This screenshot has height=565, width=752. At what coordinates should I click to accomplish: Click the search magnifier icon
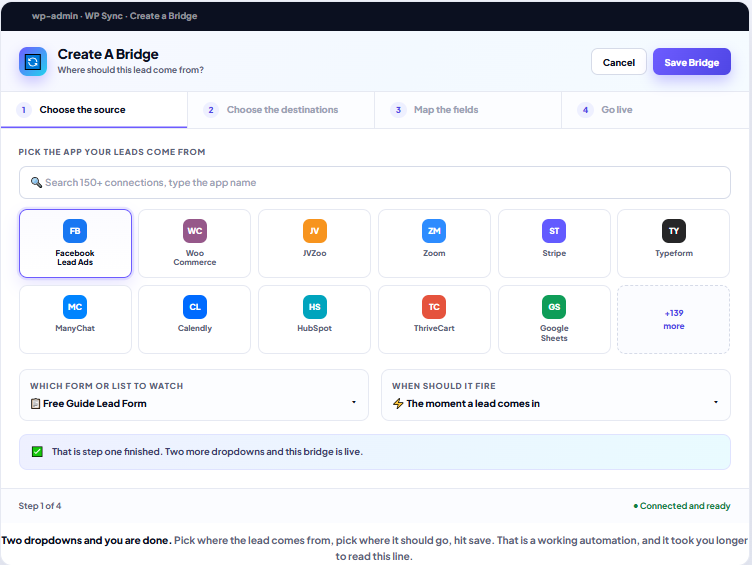(36, 182)
